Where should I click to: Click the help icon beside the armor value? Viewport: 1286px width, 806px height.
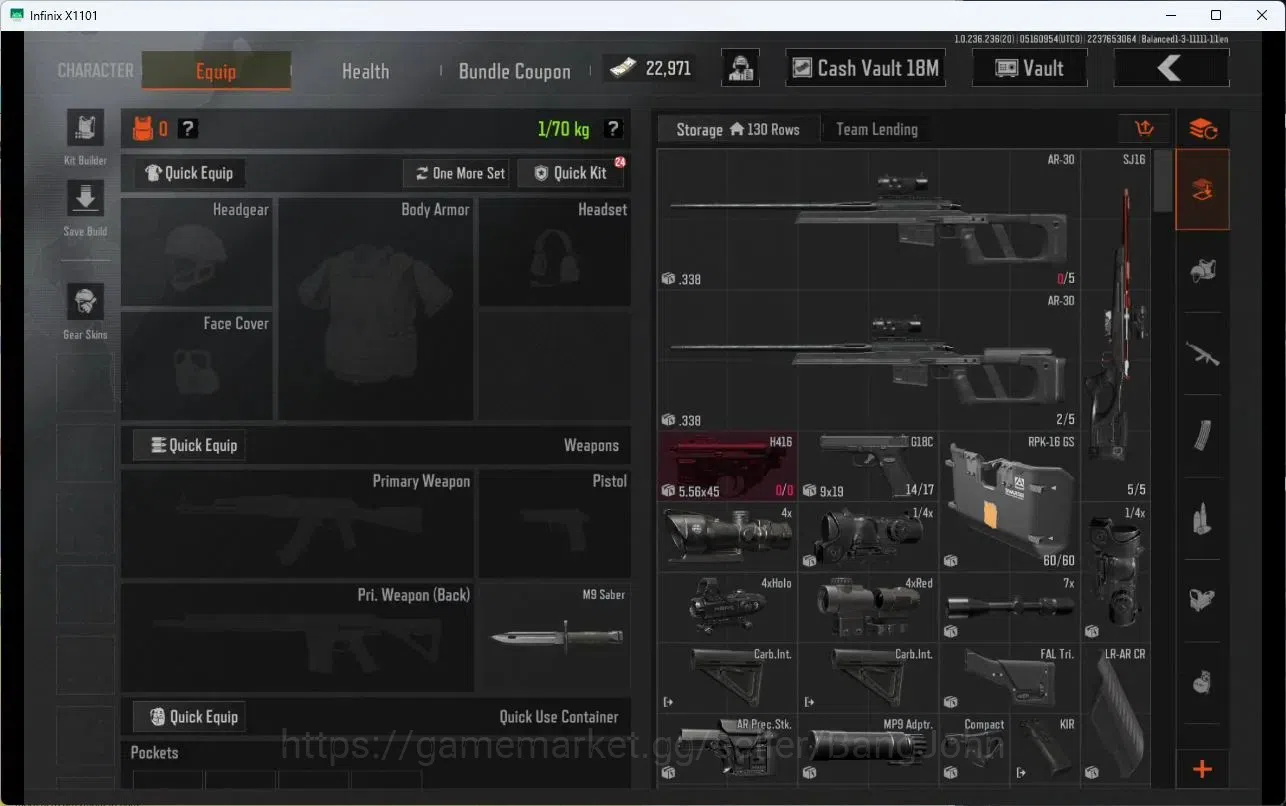pos(187,129)
